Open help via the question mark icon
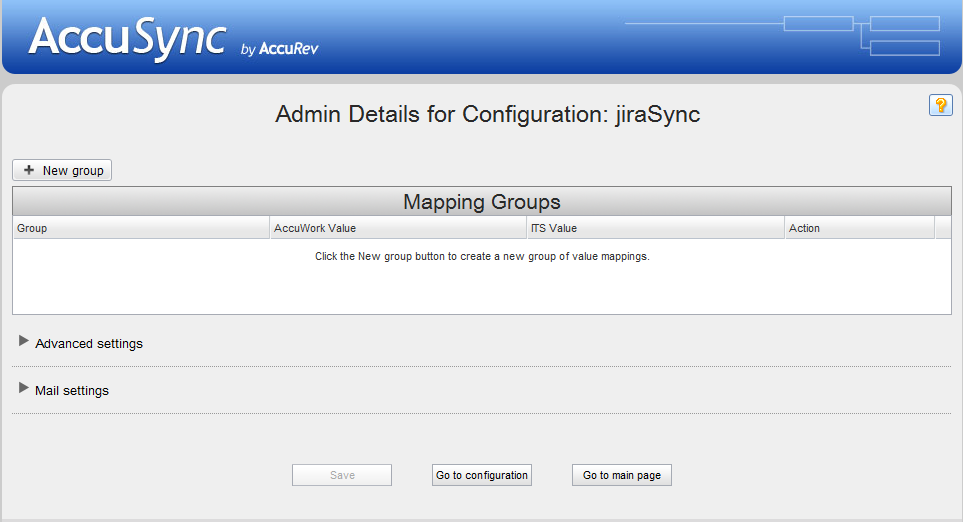Screen dimensions: 963x522 pyautogui.click(x=940, y=105)
